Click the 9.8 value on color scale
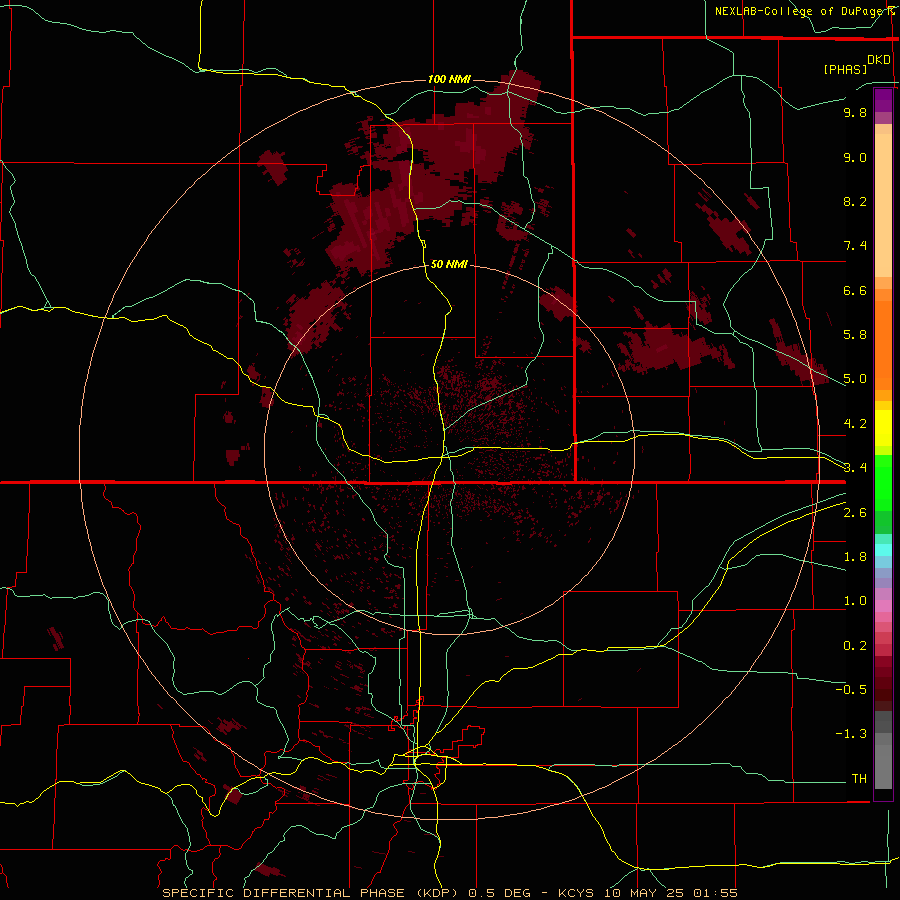Screen dimensions: 900x900 (x=855, y=112)
